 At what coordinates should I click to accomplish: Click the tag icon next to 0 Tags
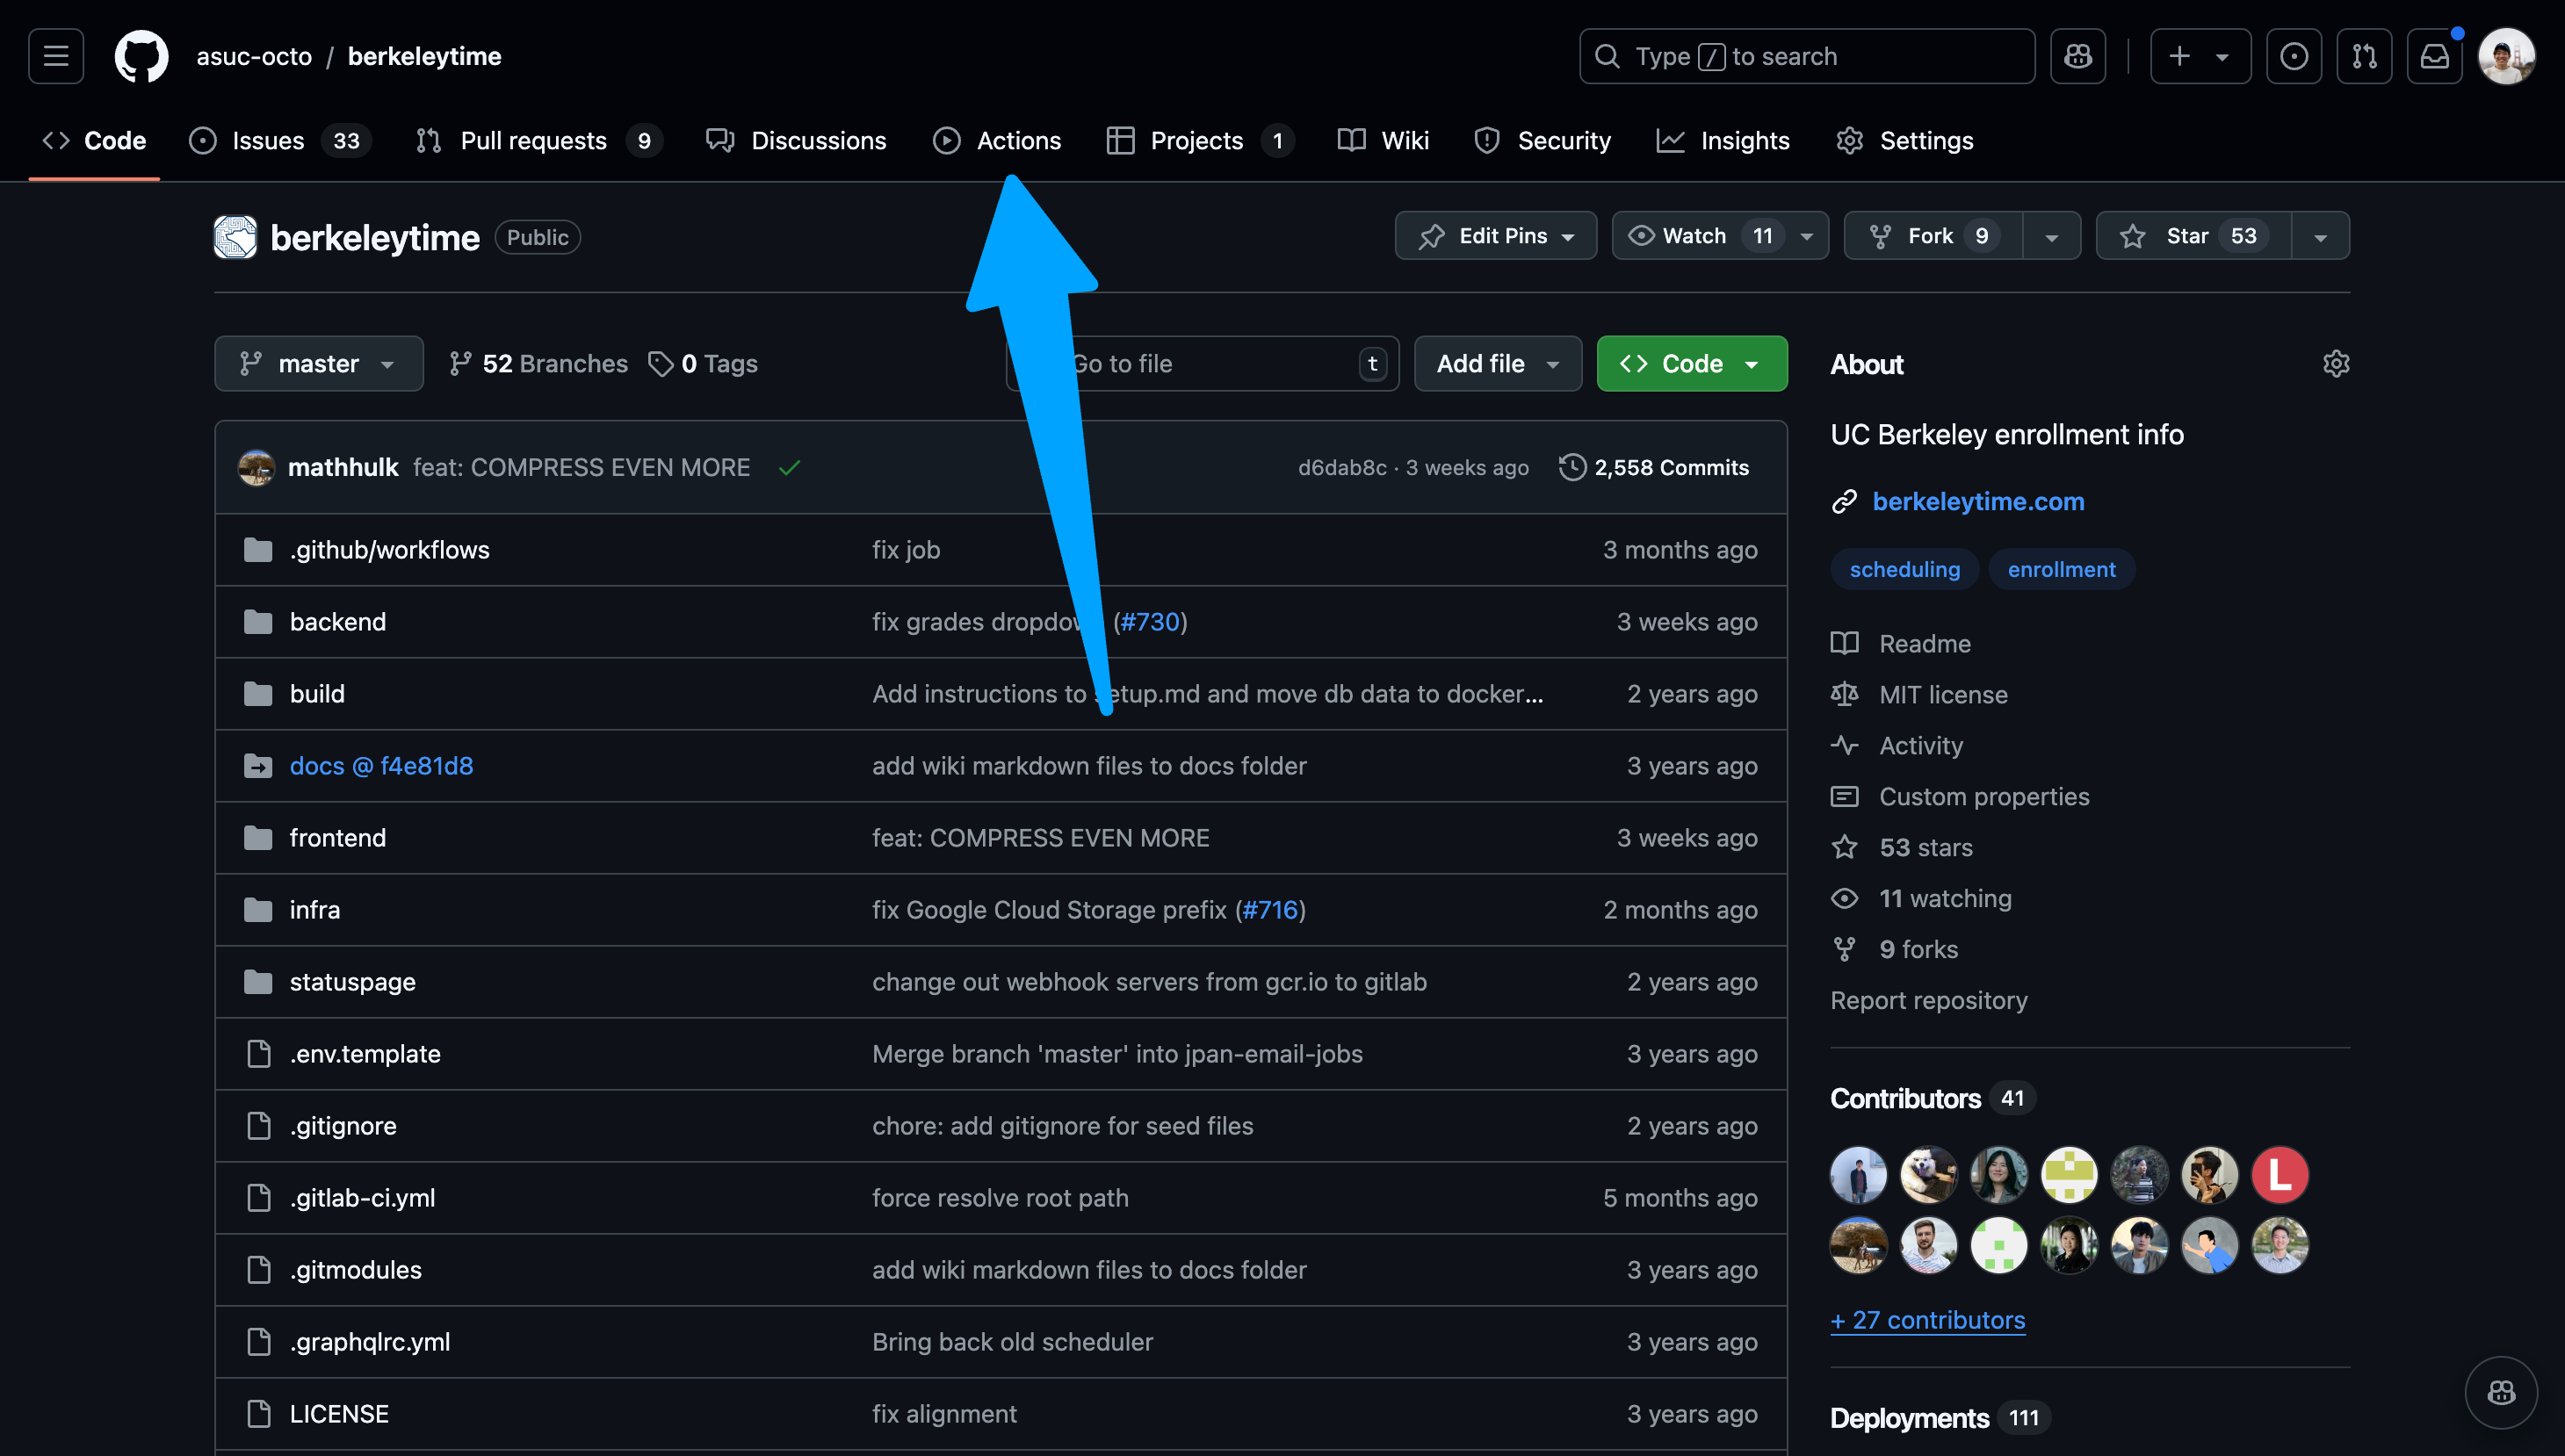(660, 364)
